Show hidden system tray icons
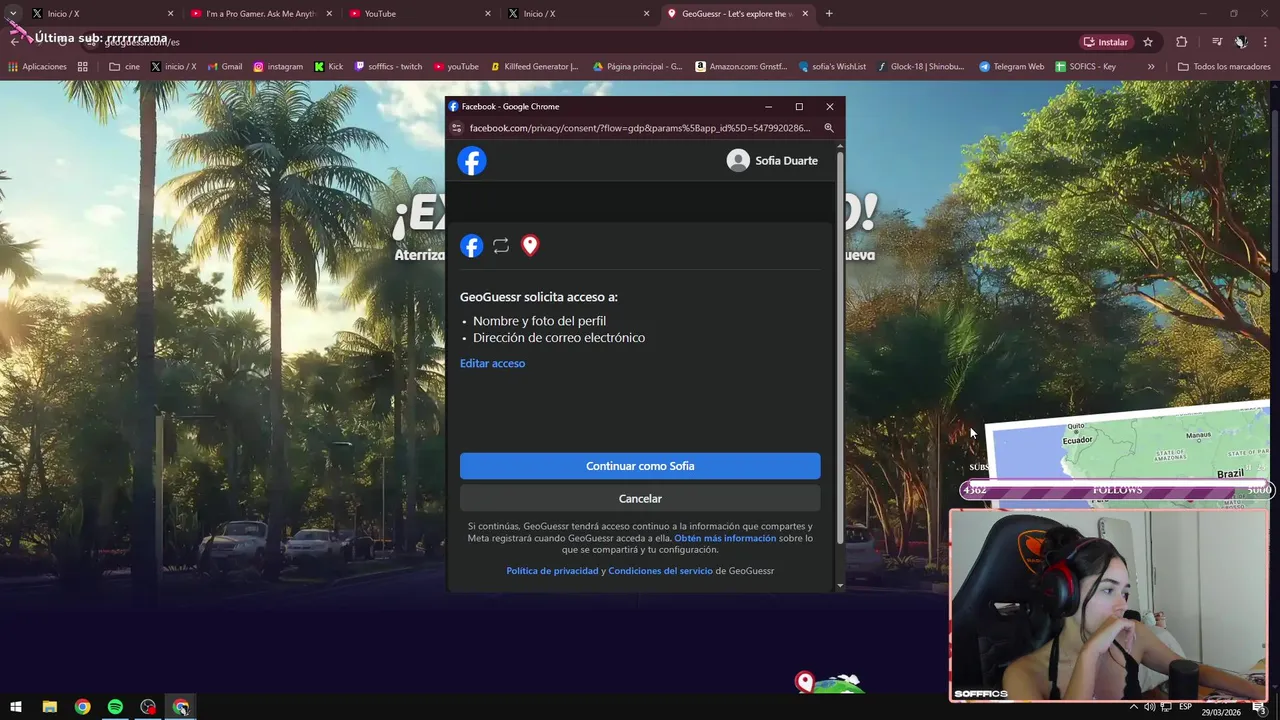 1135,707
